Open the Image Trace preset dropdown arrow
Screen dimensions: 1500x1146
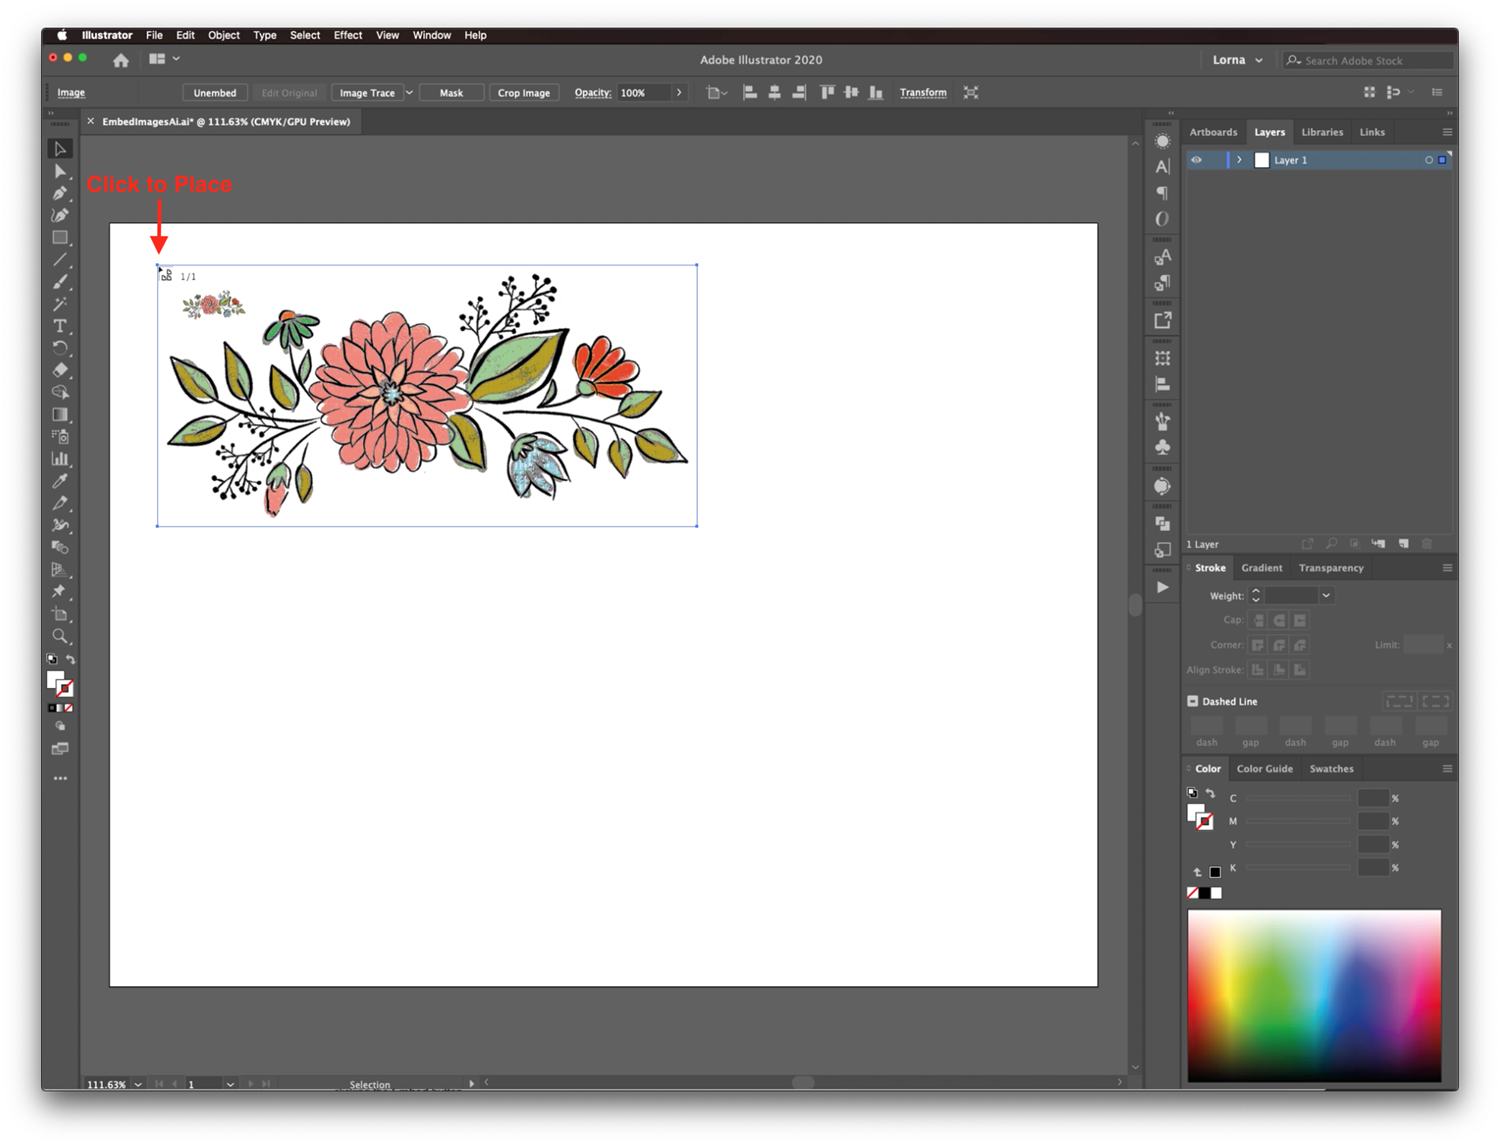click(x=409, y=93)
